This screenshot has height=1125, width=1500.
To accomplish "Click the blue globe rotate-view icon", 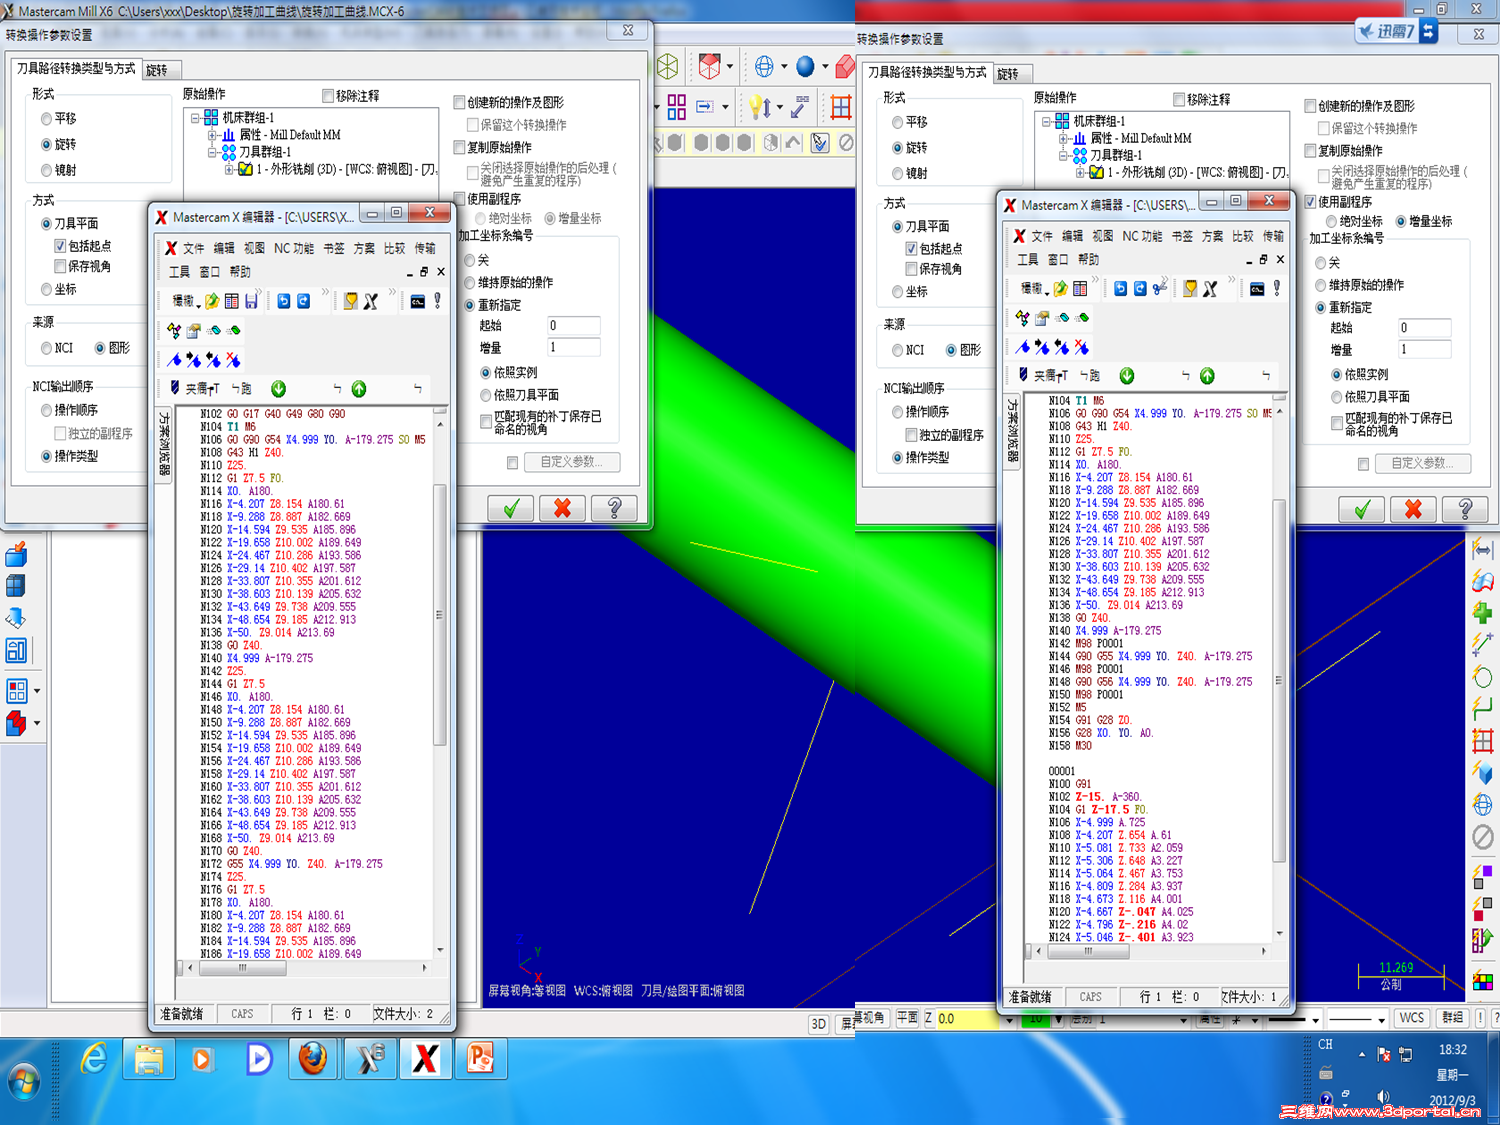I will [764, 67].
